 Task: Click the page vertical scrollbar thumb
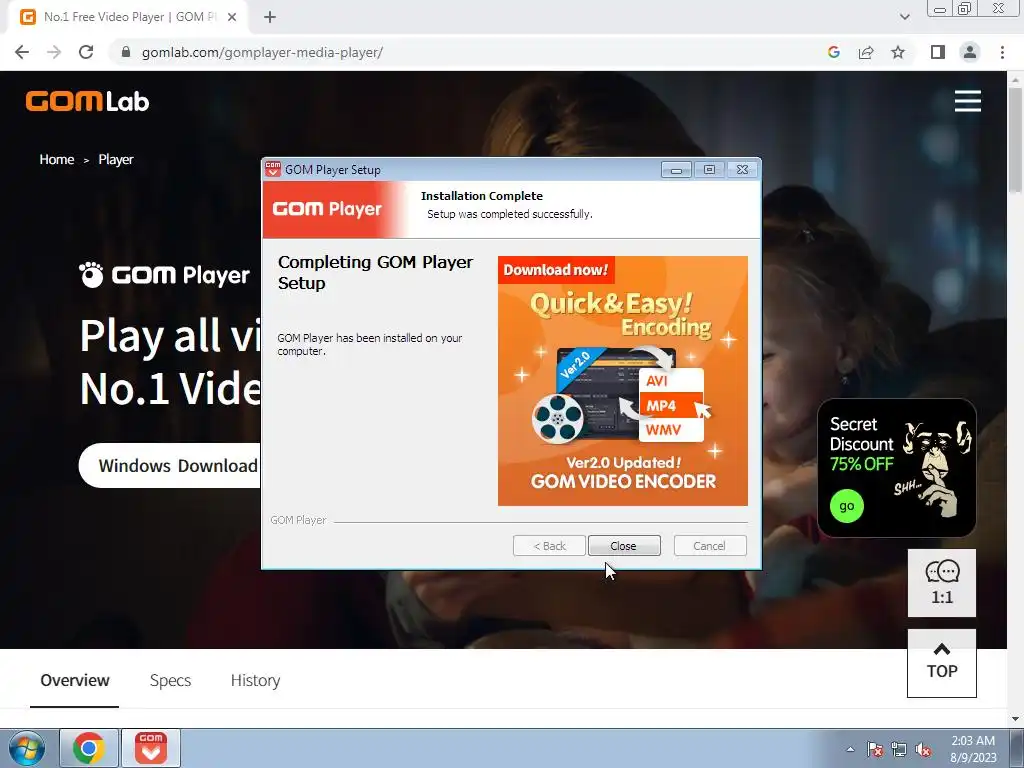(1015, 140)
